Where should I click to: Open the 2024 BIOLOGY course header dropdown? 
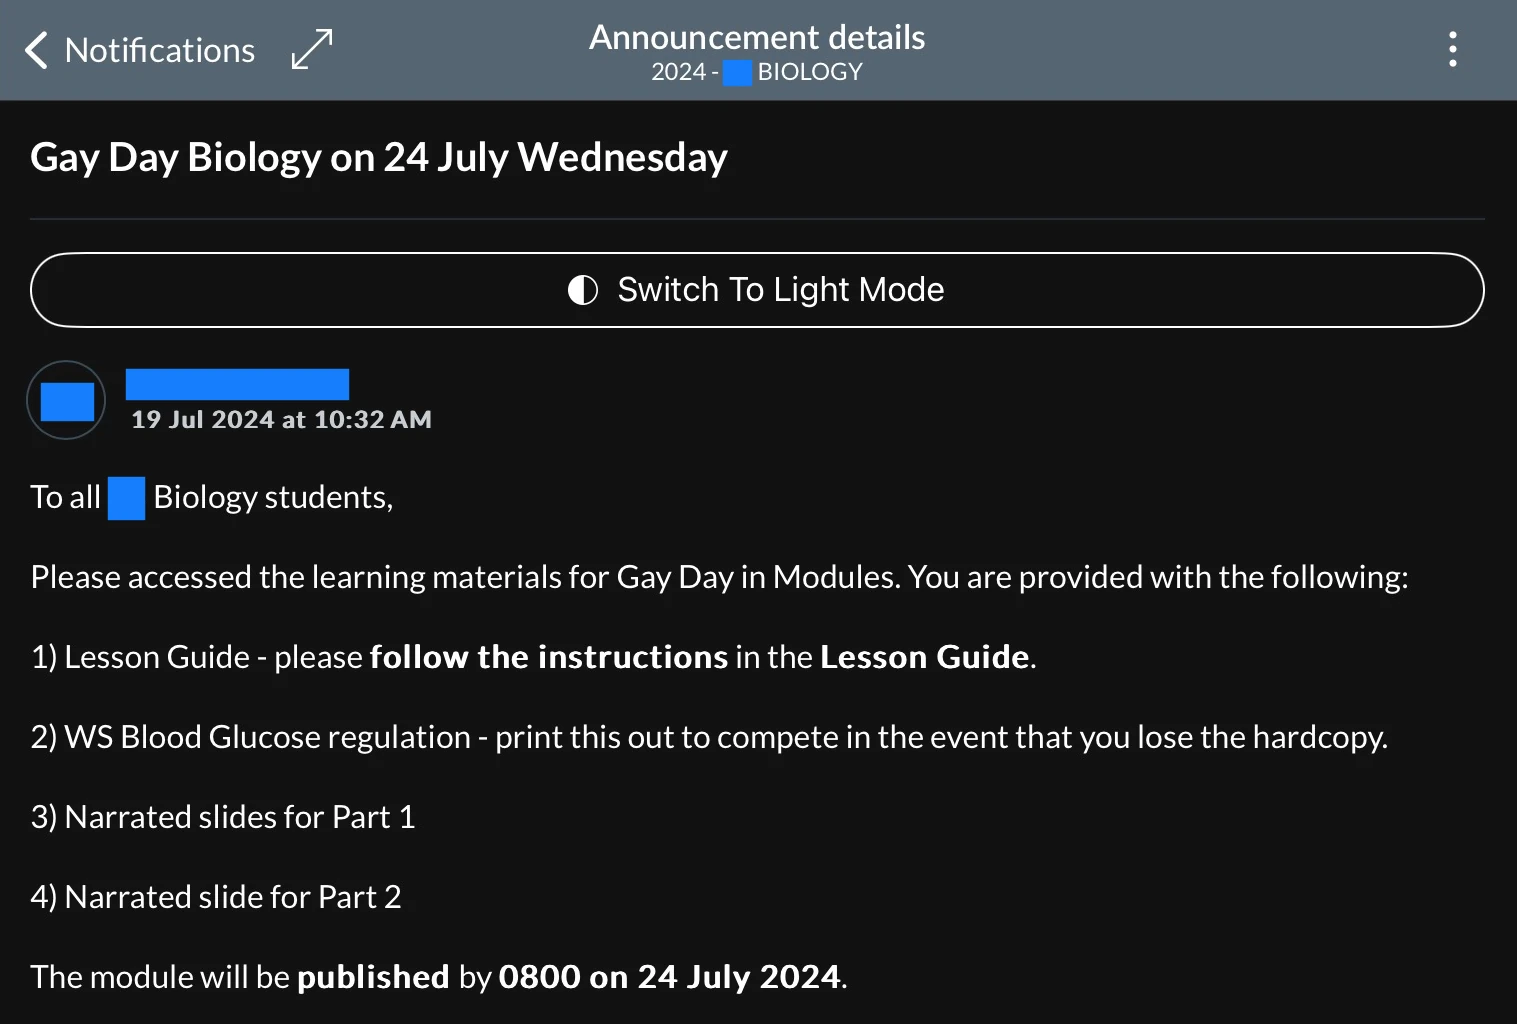[757, 72]
